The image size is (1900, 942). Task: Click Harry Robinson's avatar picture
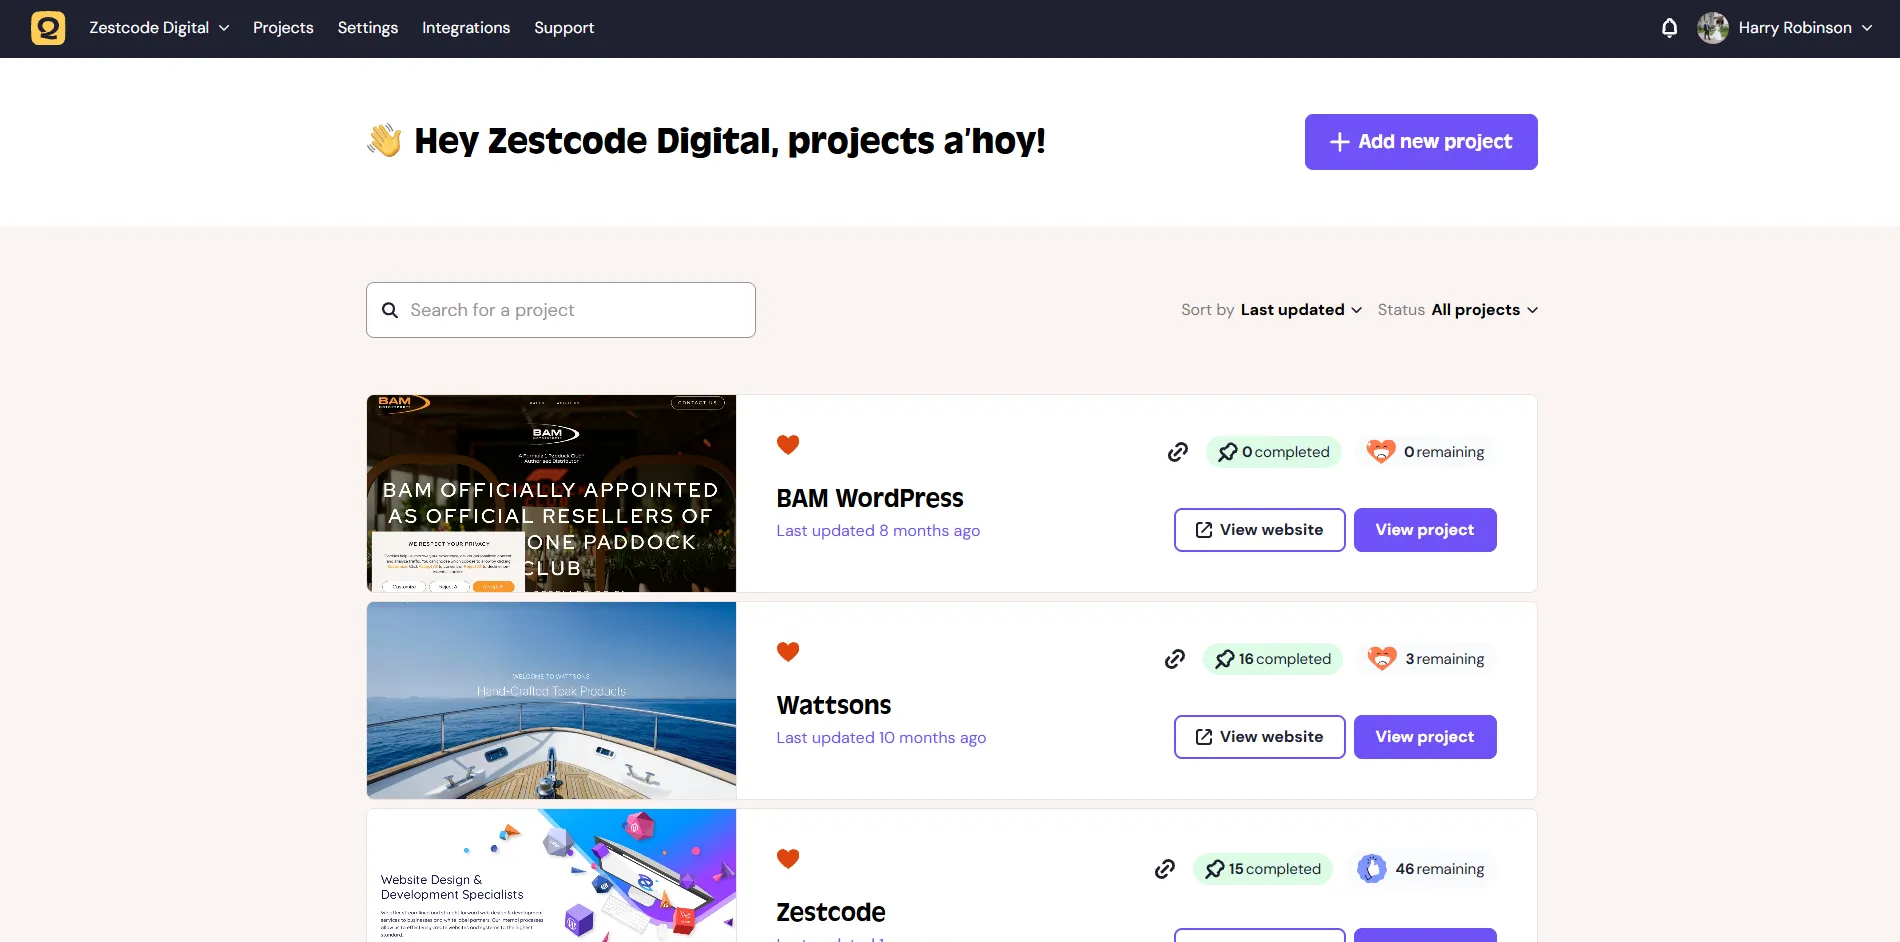[x=1713, y=28]
